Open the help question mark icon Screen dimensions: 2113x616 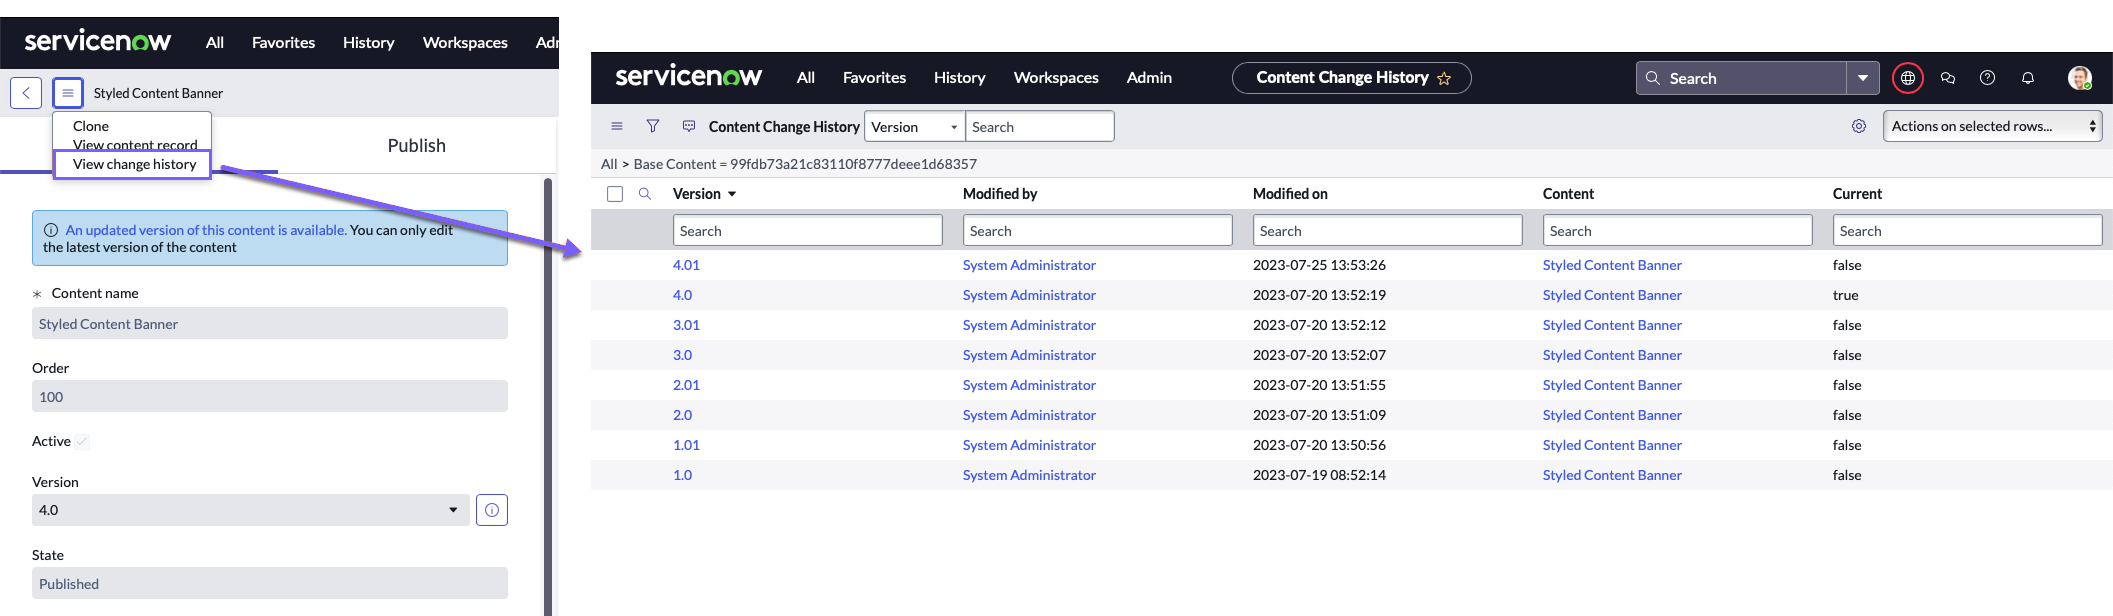(1988, 78)
